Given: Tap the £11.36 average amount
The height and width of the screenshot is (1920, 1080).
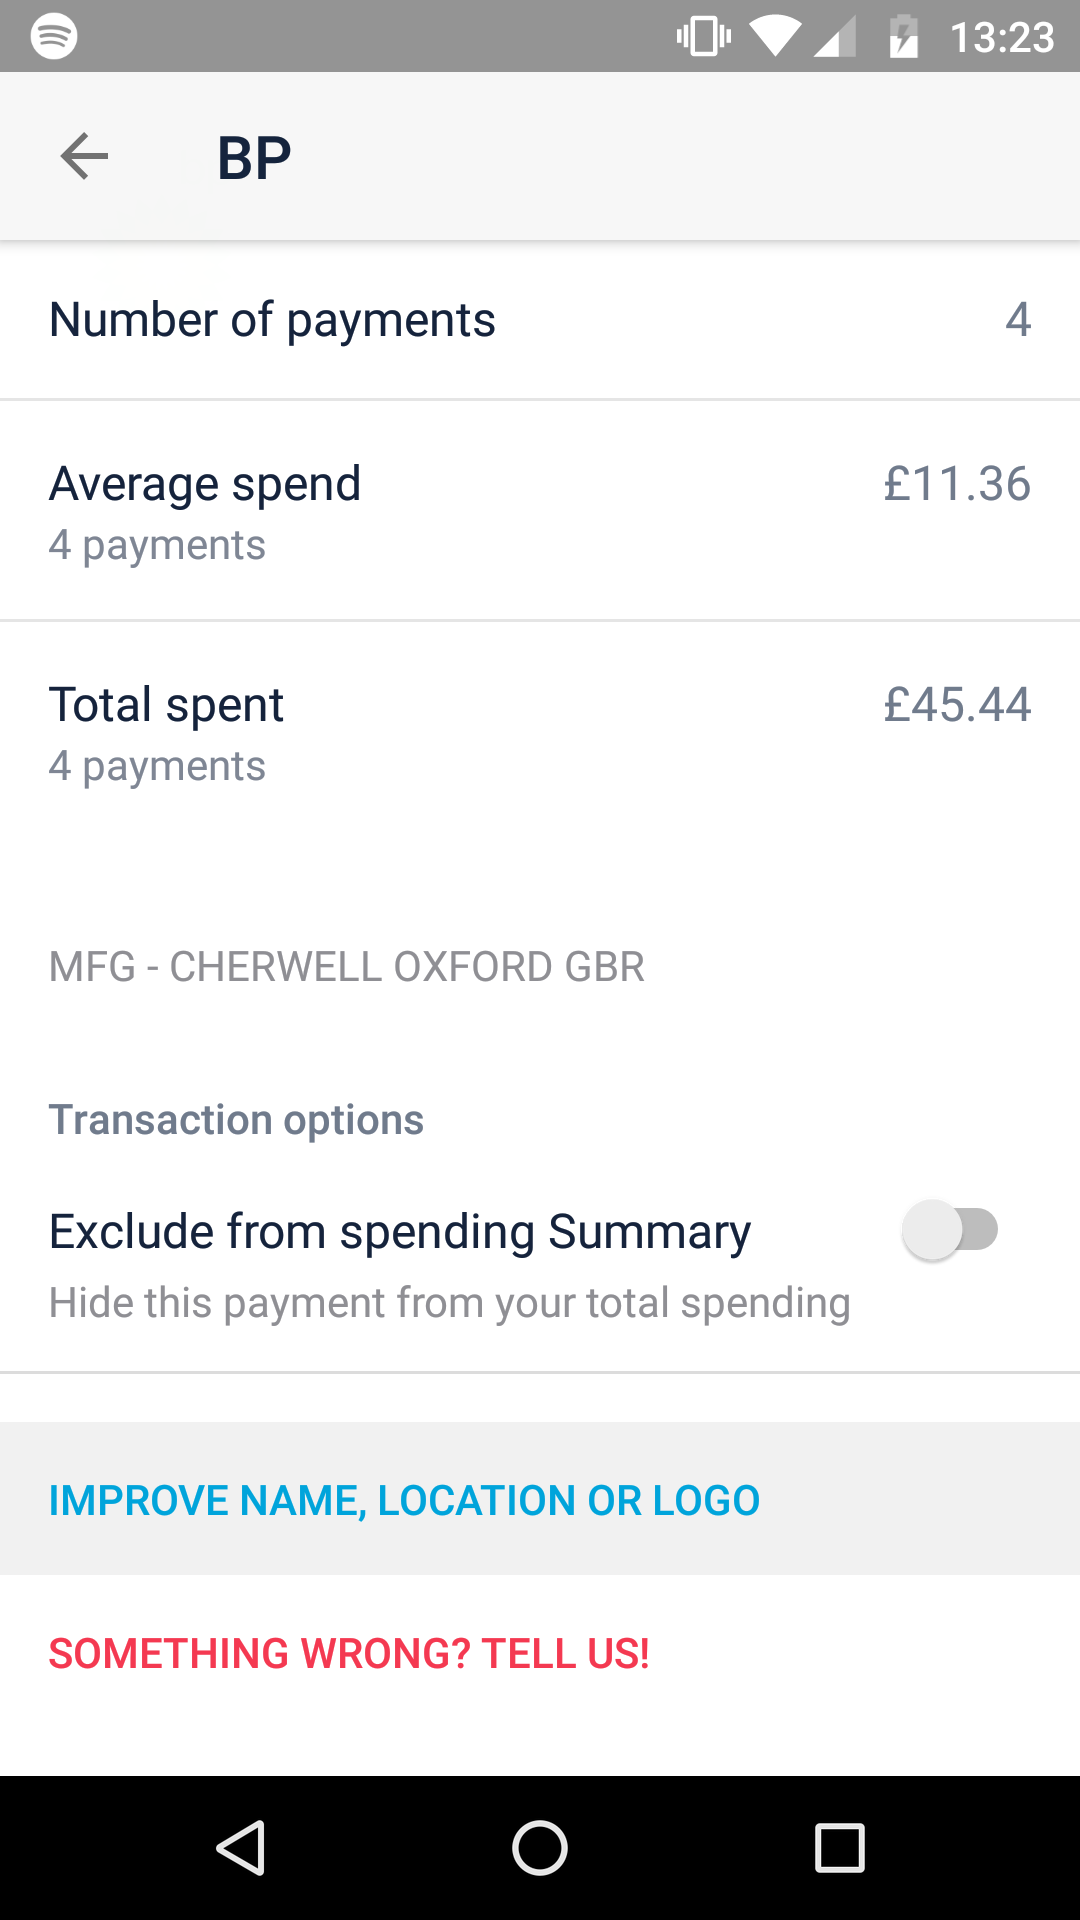Looking at the screenshot, I should tap(957, 484).
